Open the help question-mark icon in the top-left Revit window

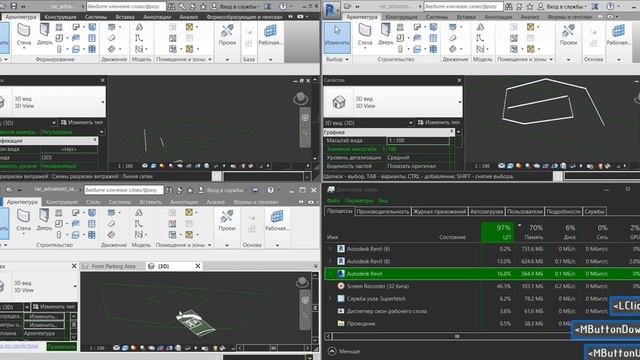tap(283, 7)
